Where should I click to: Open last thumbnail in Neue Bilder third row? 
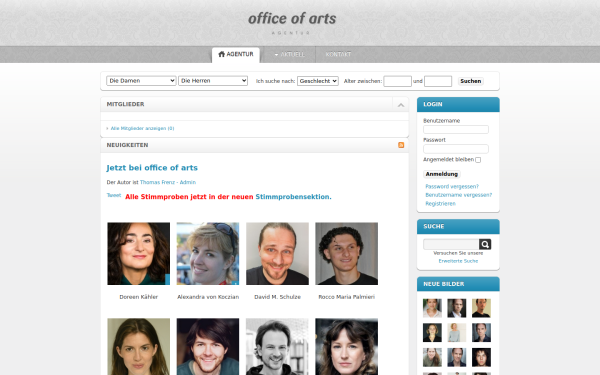pyautogui.click(x=481, y=357)
